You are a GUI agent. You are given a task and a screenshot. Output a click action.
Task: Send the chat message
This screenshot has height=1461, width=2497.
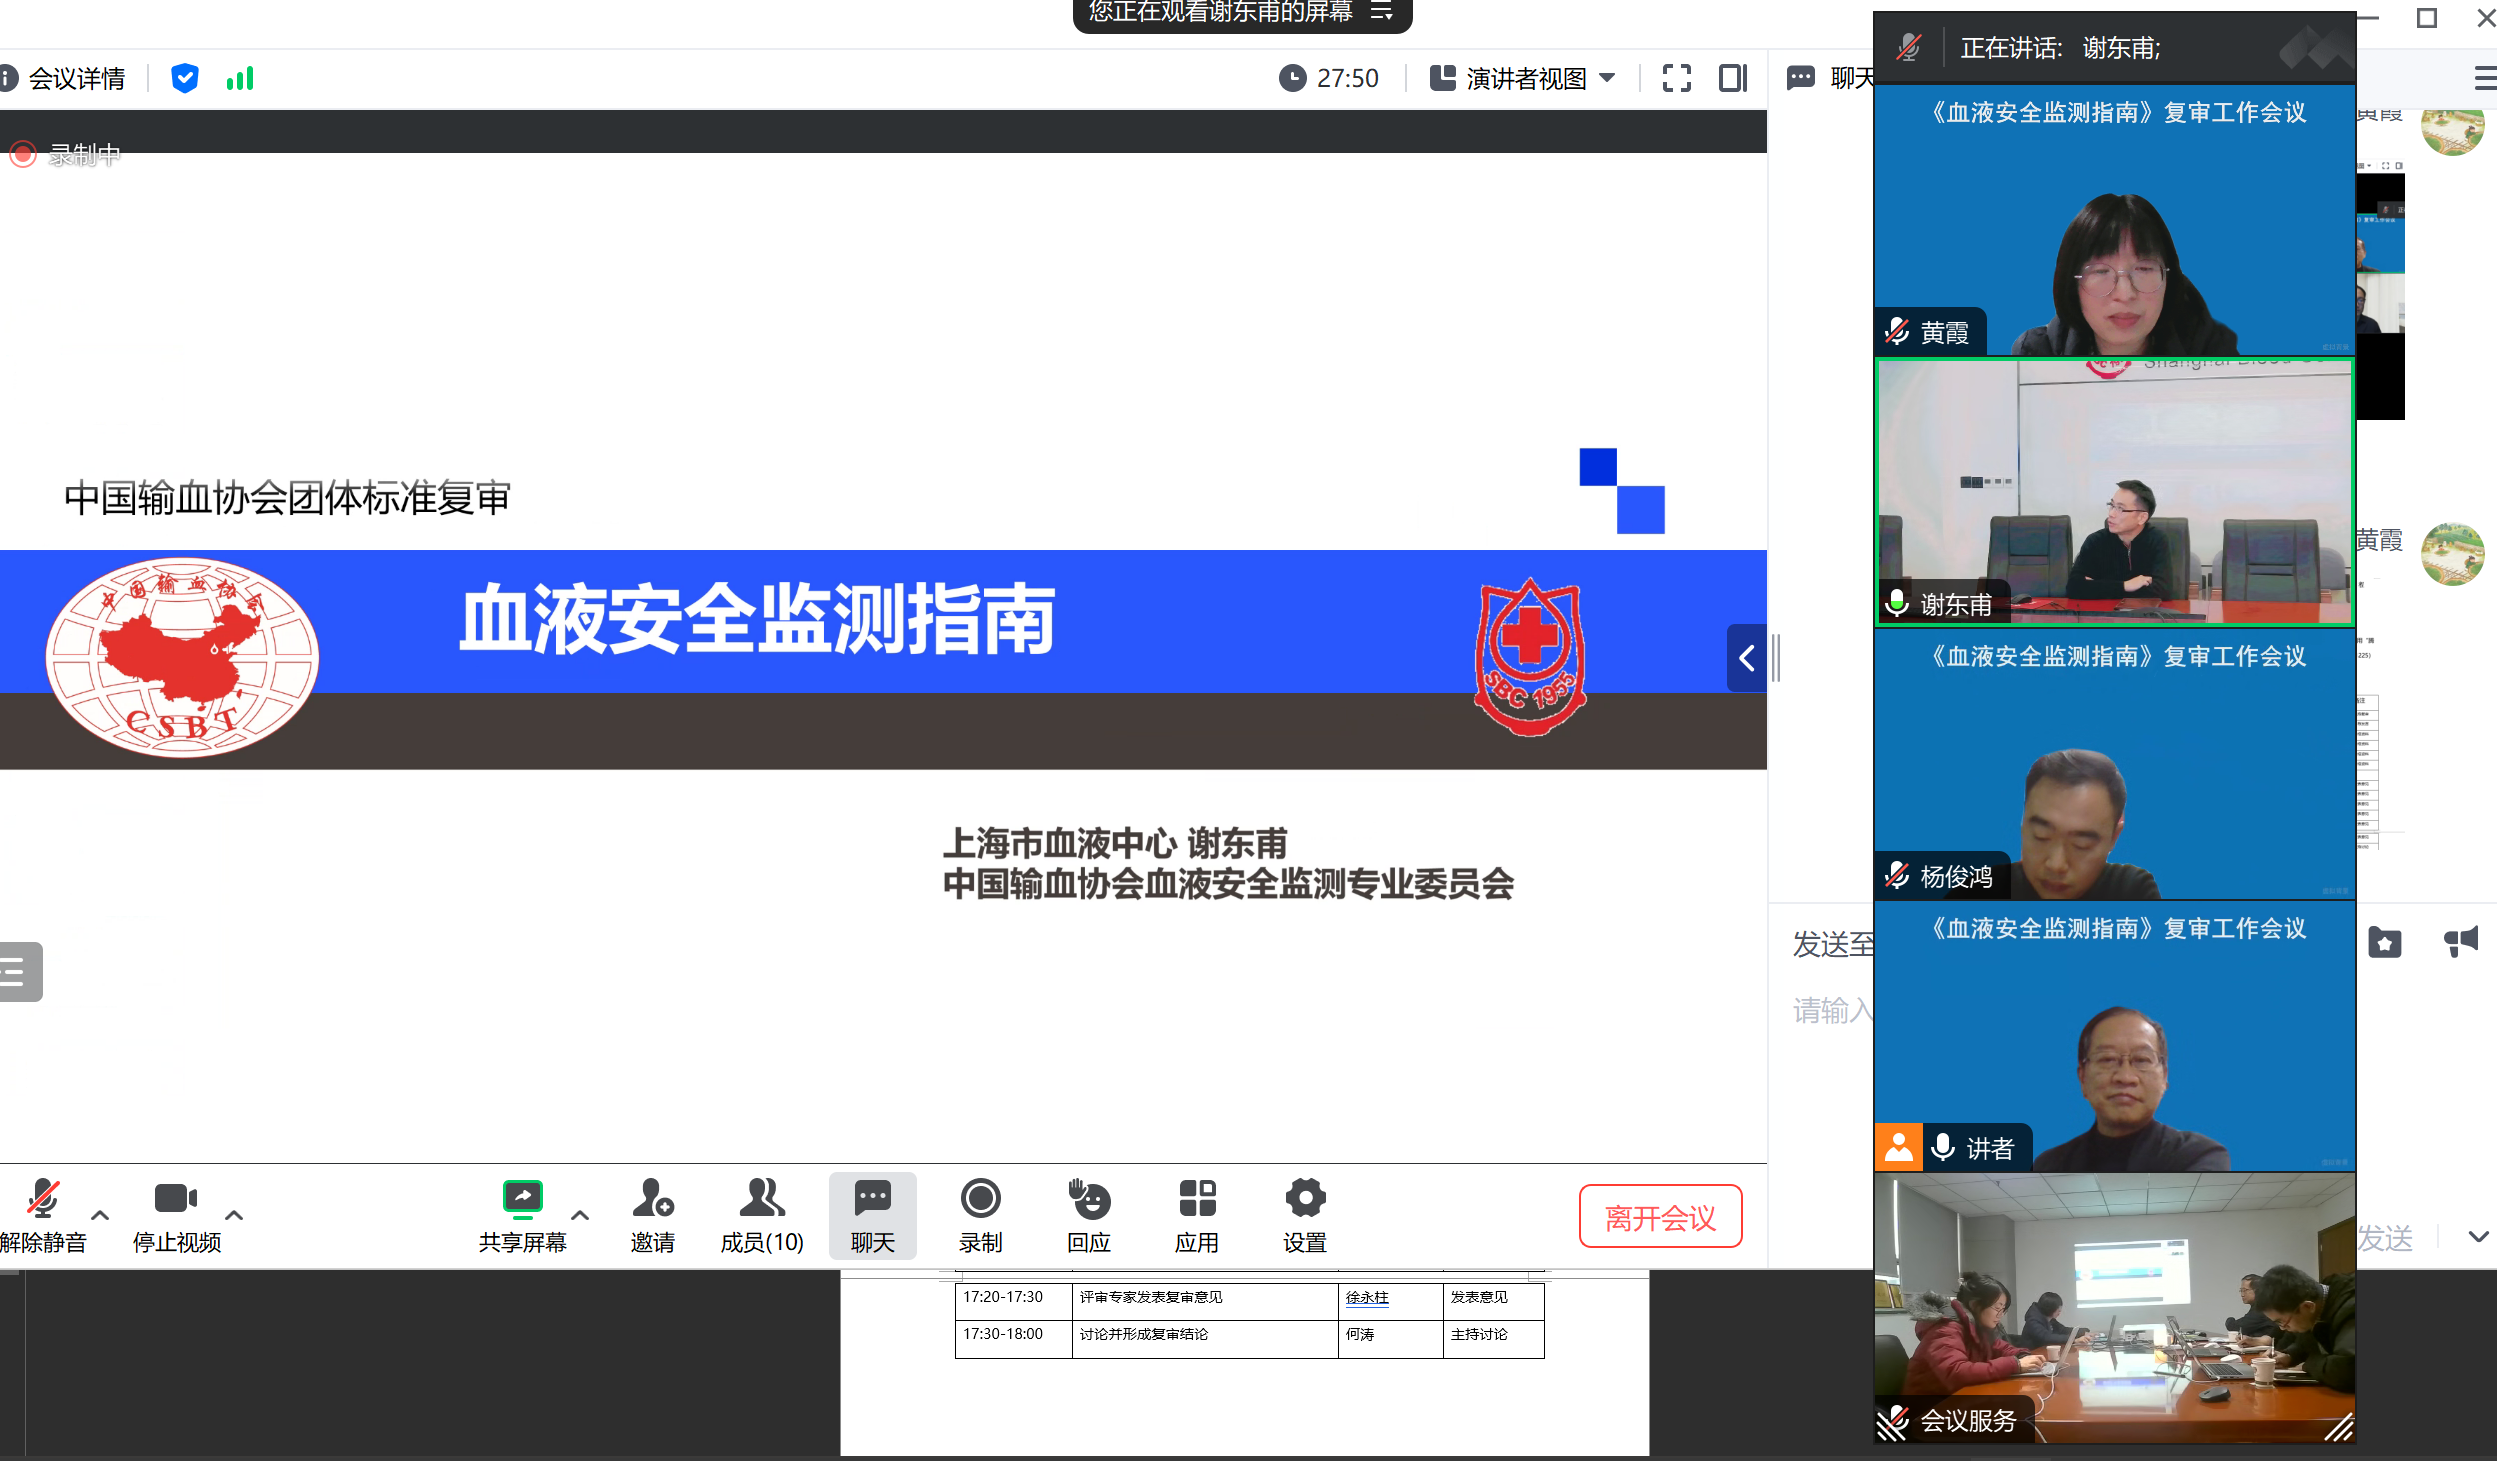2385,1238
